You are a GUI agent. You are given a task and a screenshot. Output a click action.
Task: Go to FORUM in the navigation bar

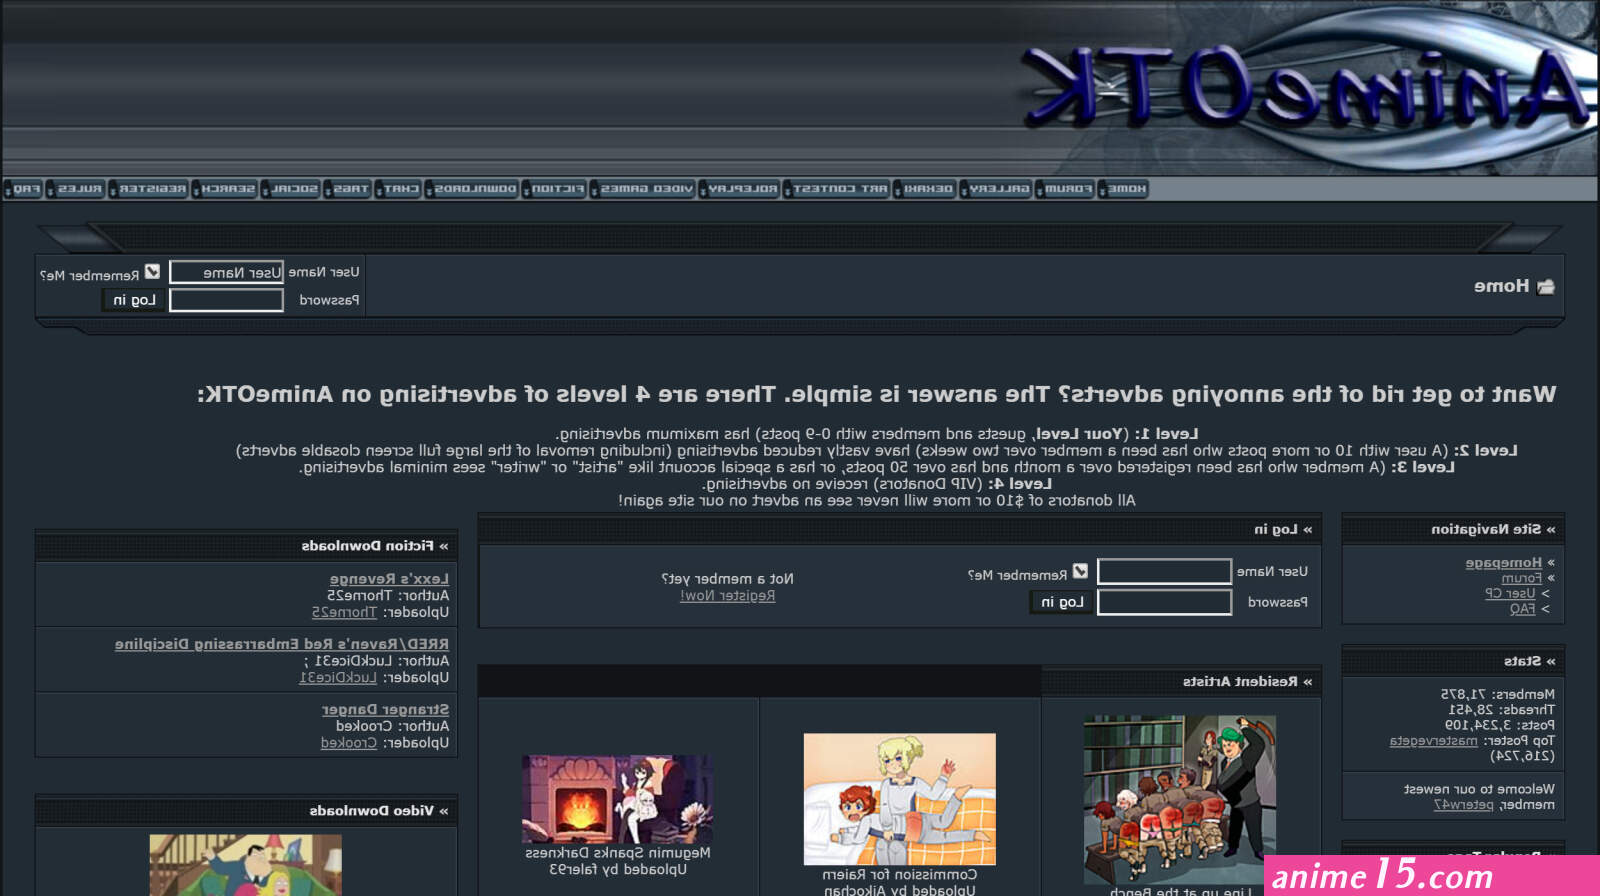1065,189
